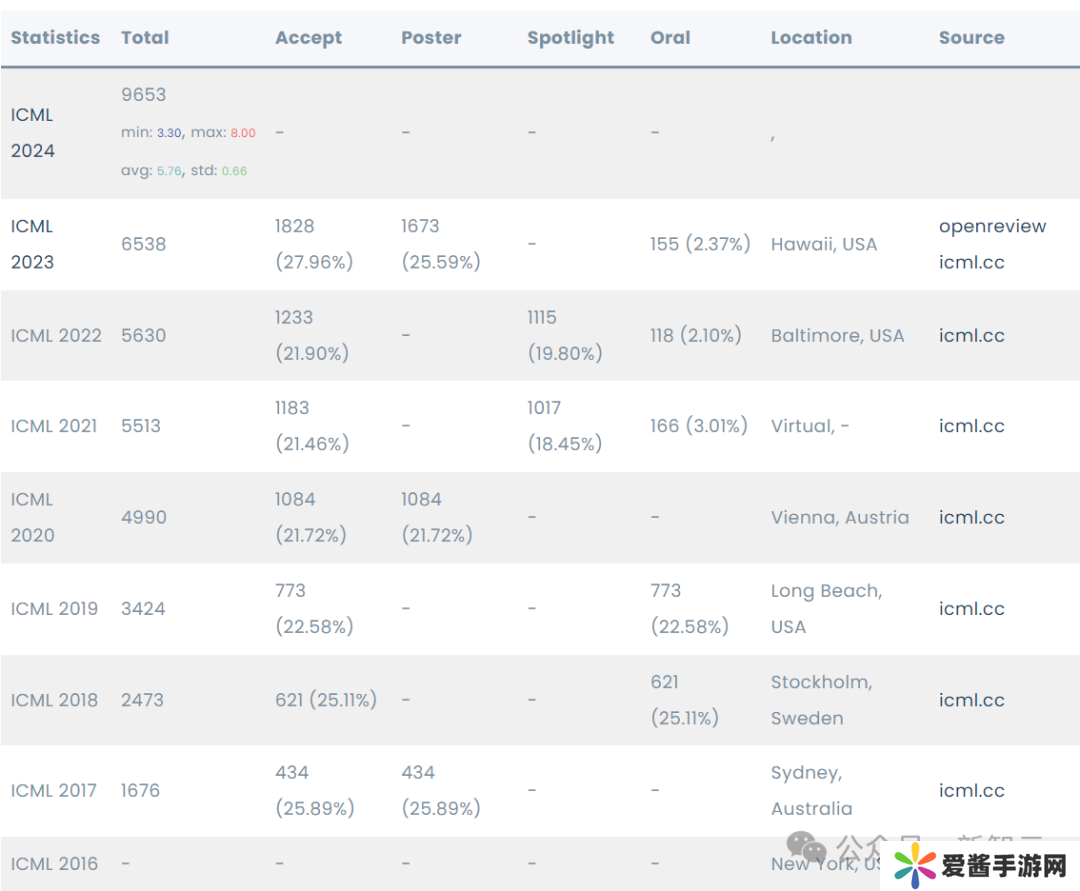
Task: Click the Location column header
Action: tap(811, 38)
